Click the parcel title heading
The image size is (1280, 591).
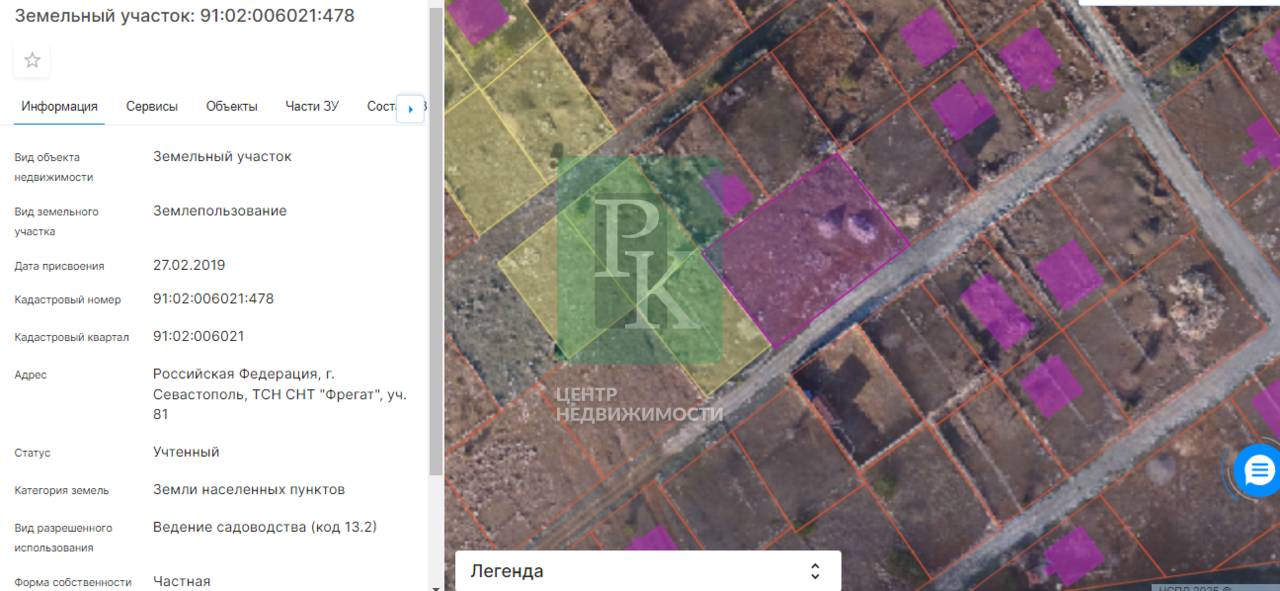coord(184,16)
